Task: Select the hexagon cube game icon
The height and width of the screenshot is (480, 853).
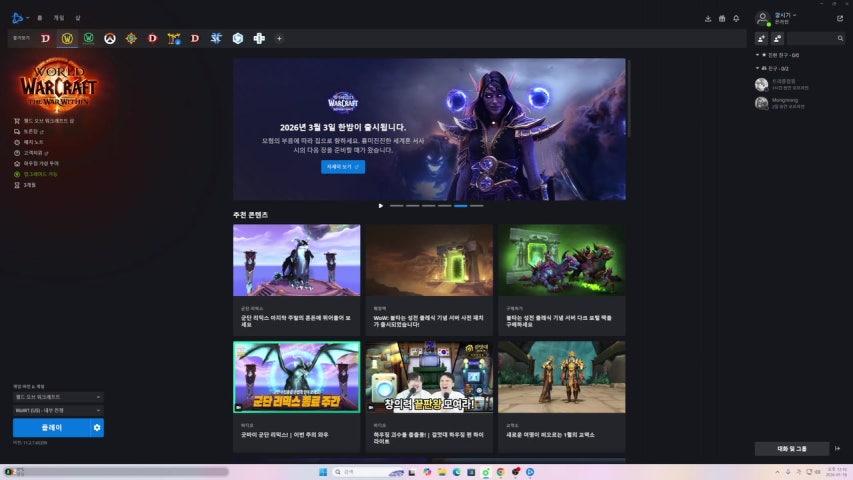Action: (238, 38)
